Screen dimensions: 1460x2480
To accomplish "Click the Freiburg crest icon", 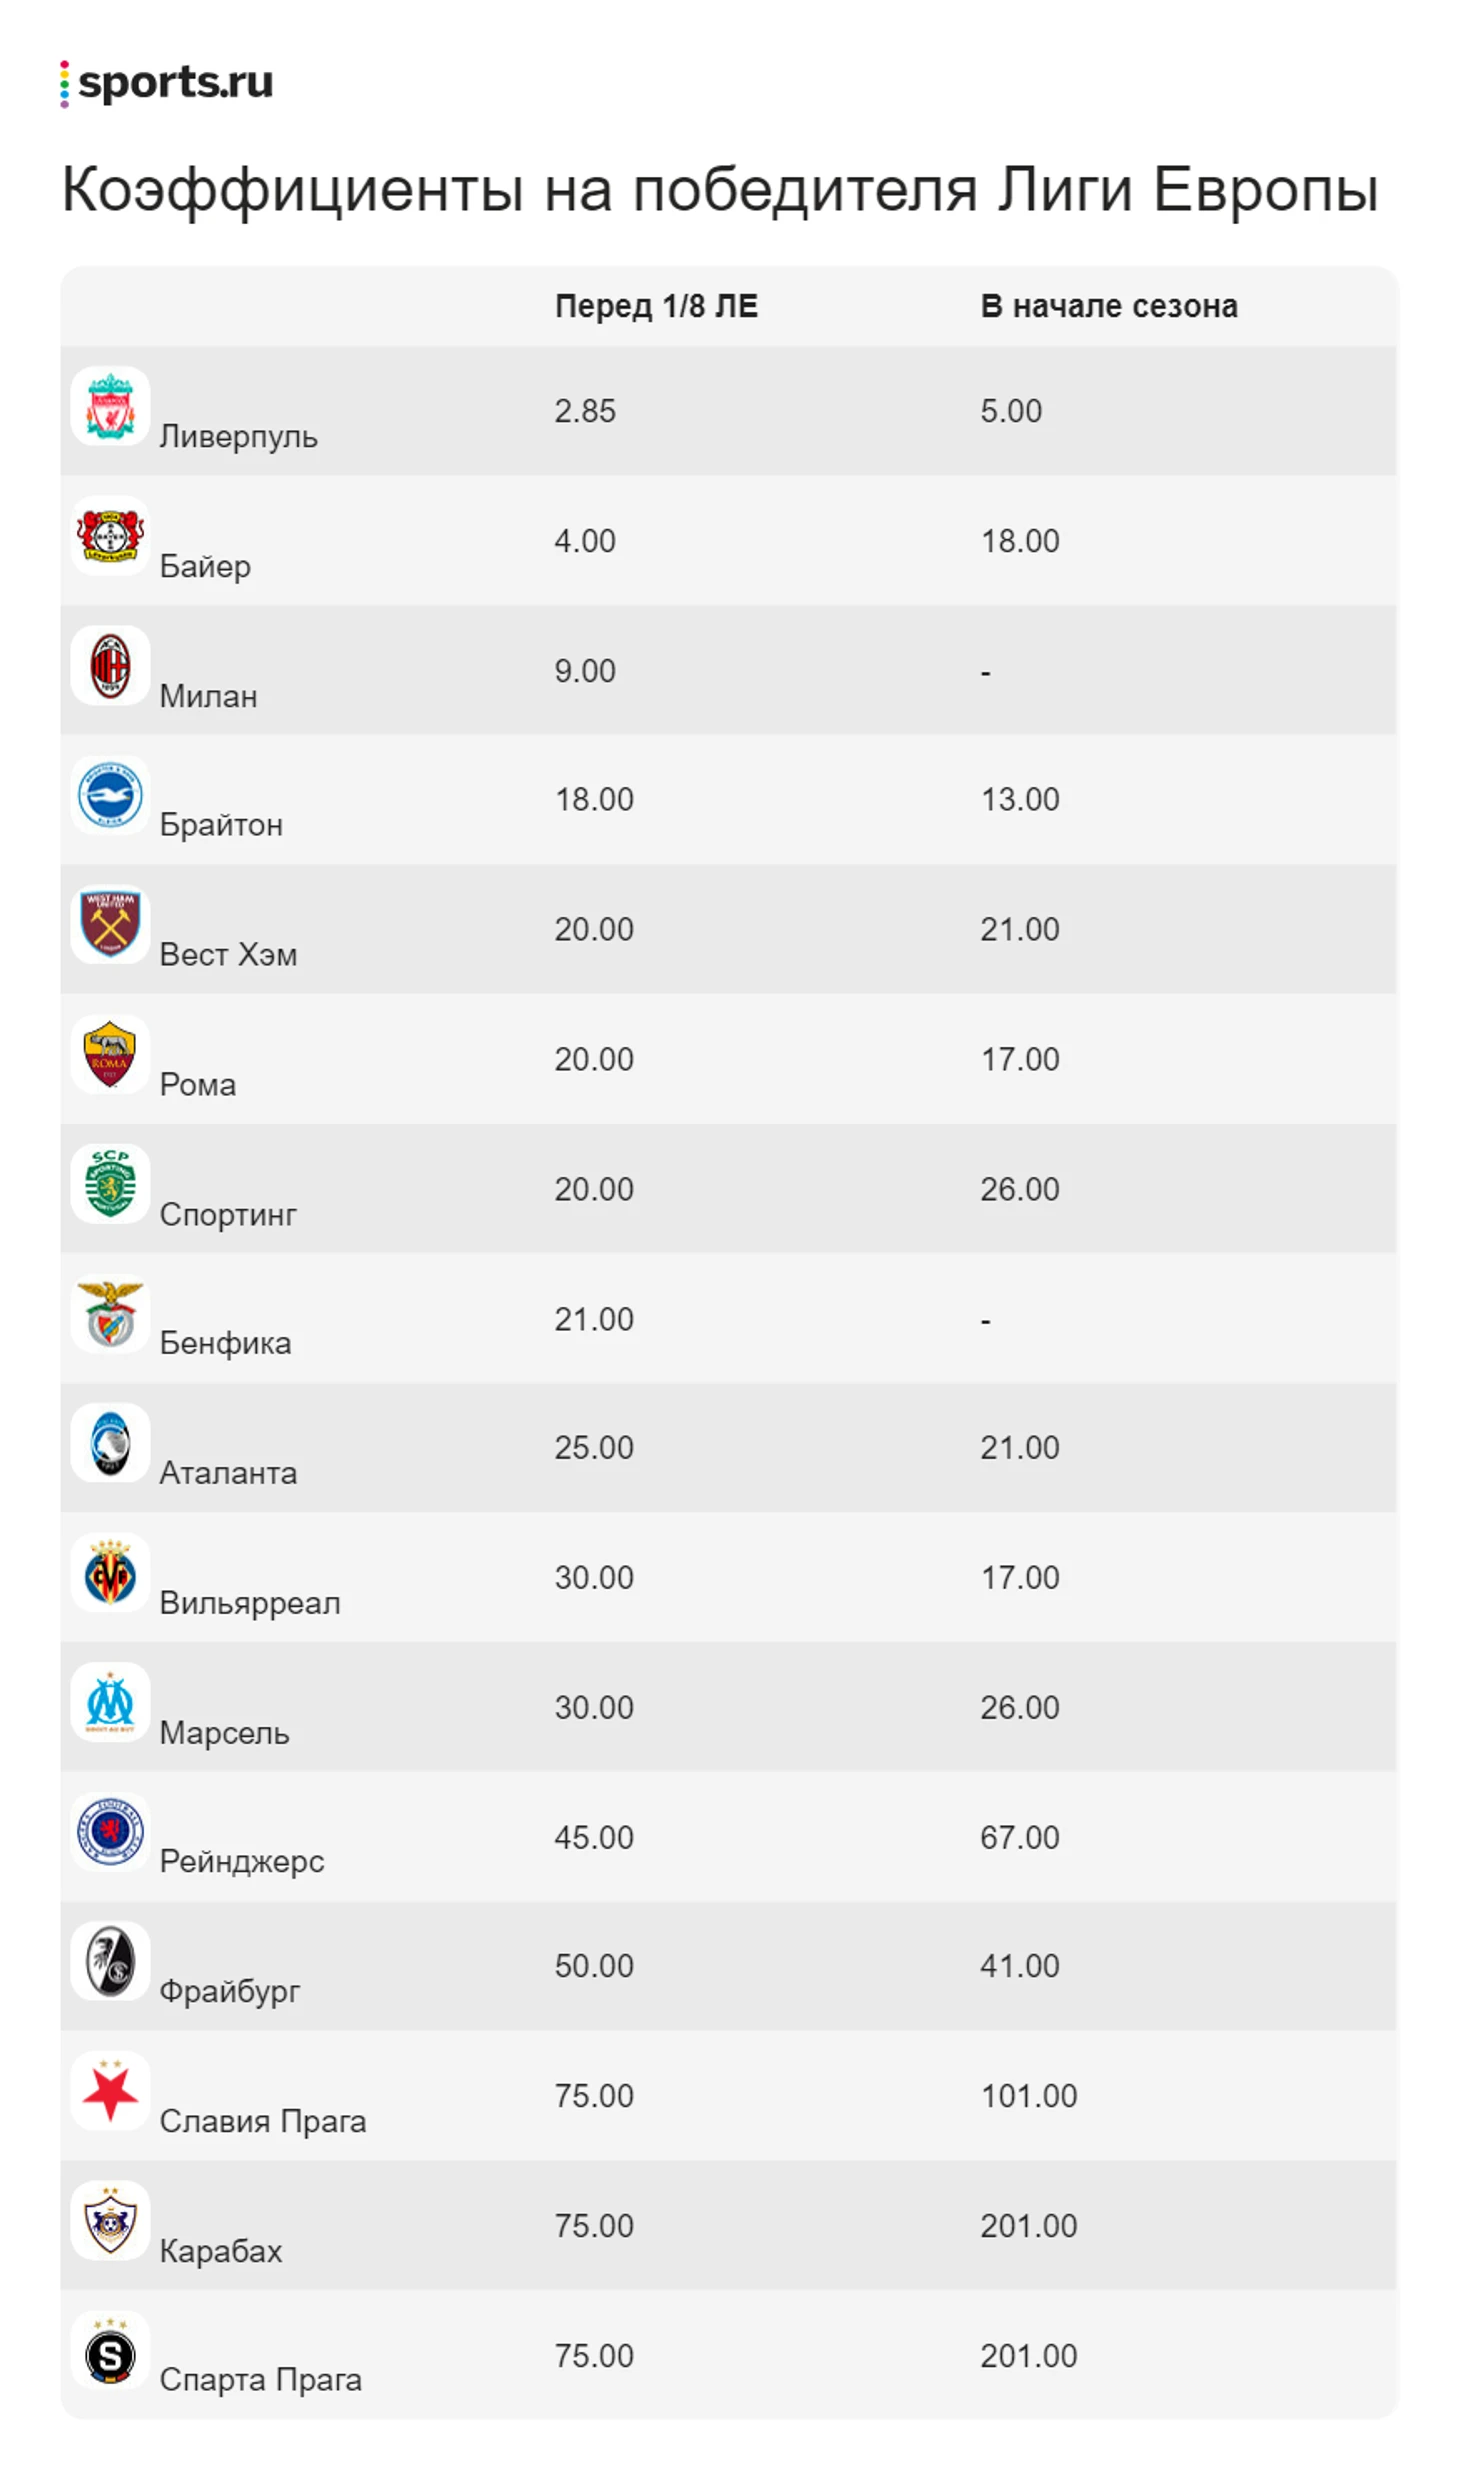I will 110,1961.
